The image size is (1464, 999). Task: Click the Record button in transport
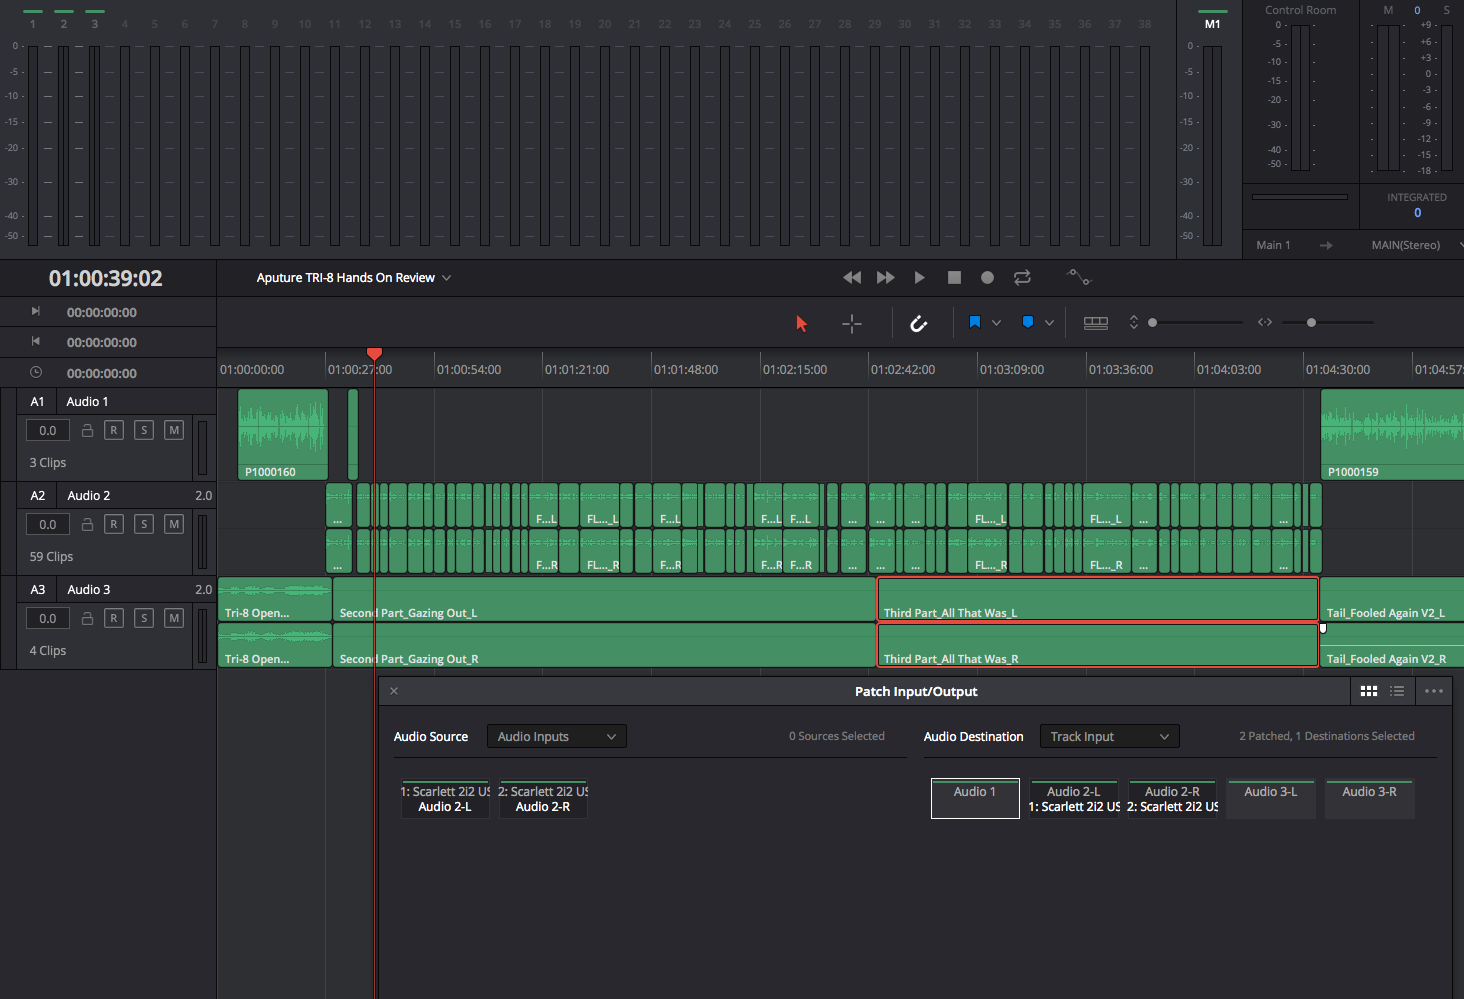point(987,278)
